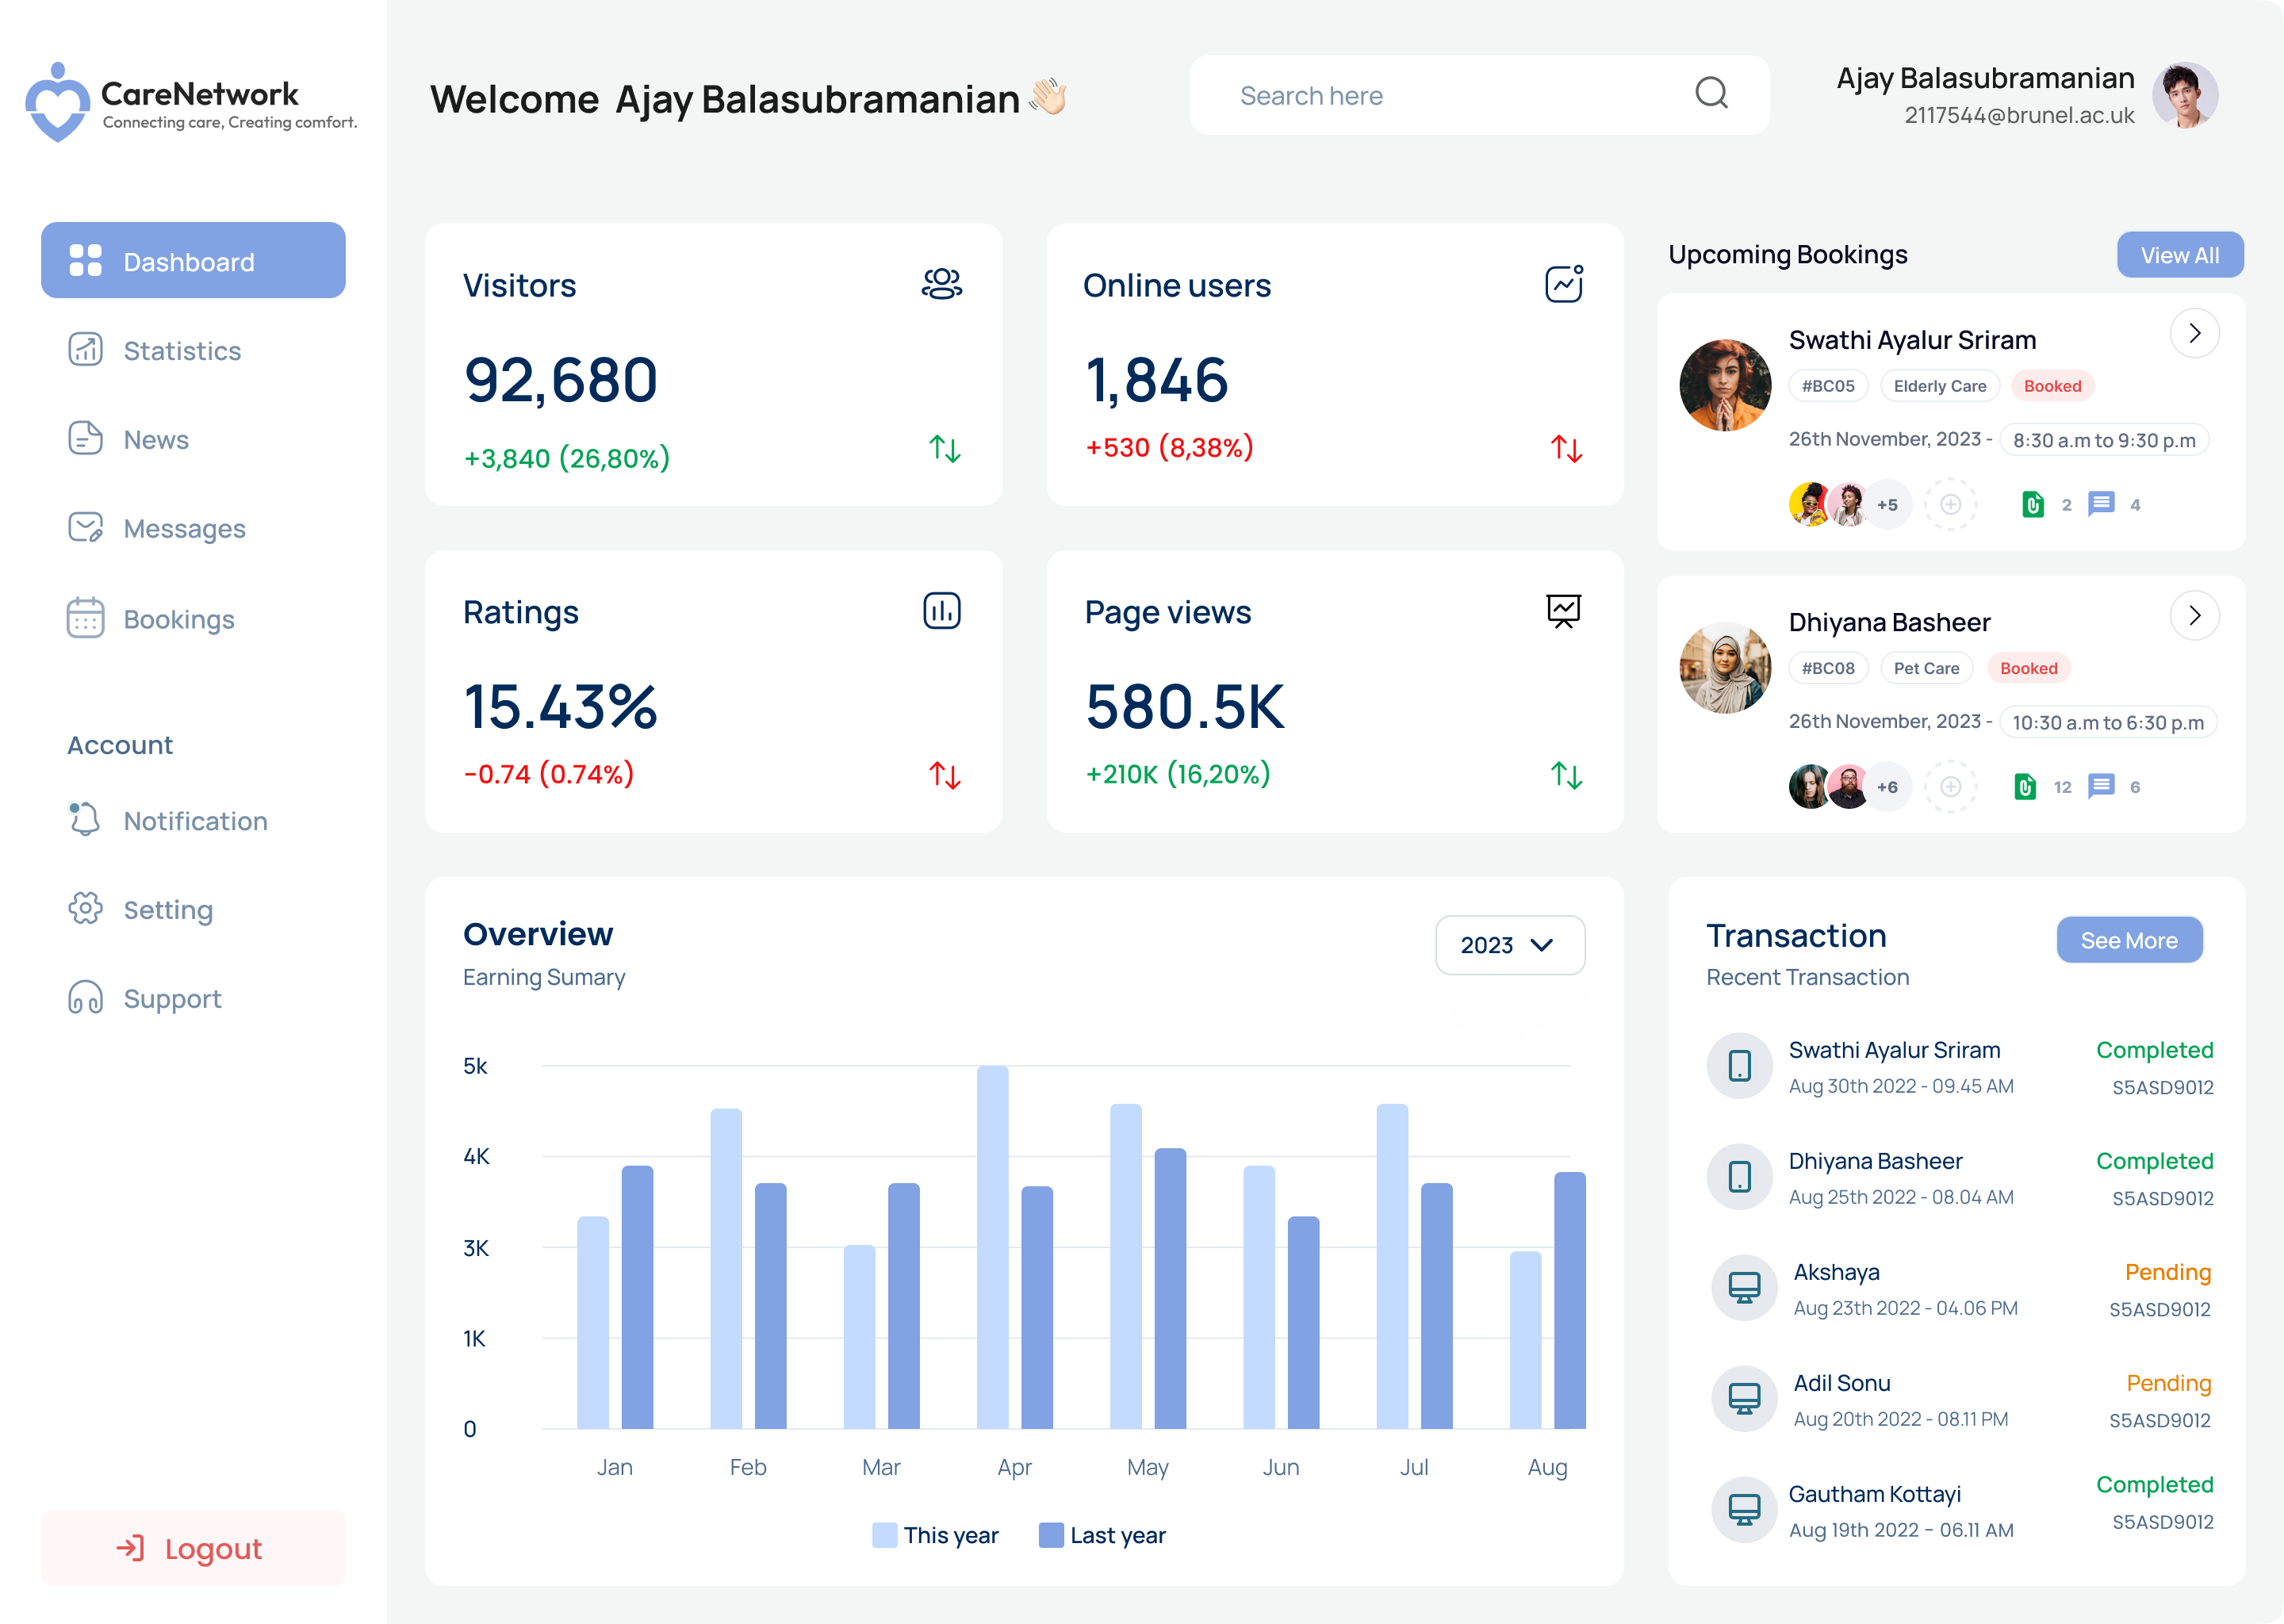Click the search magnifier icon
The image size is (2284, 1624).
pyautogui.click(x=1711, y=93)
